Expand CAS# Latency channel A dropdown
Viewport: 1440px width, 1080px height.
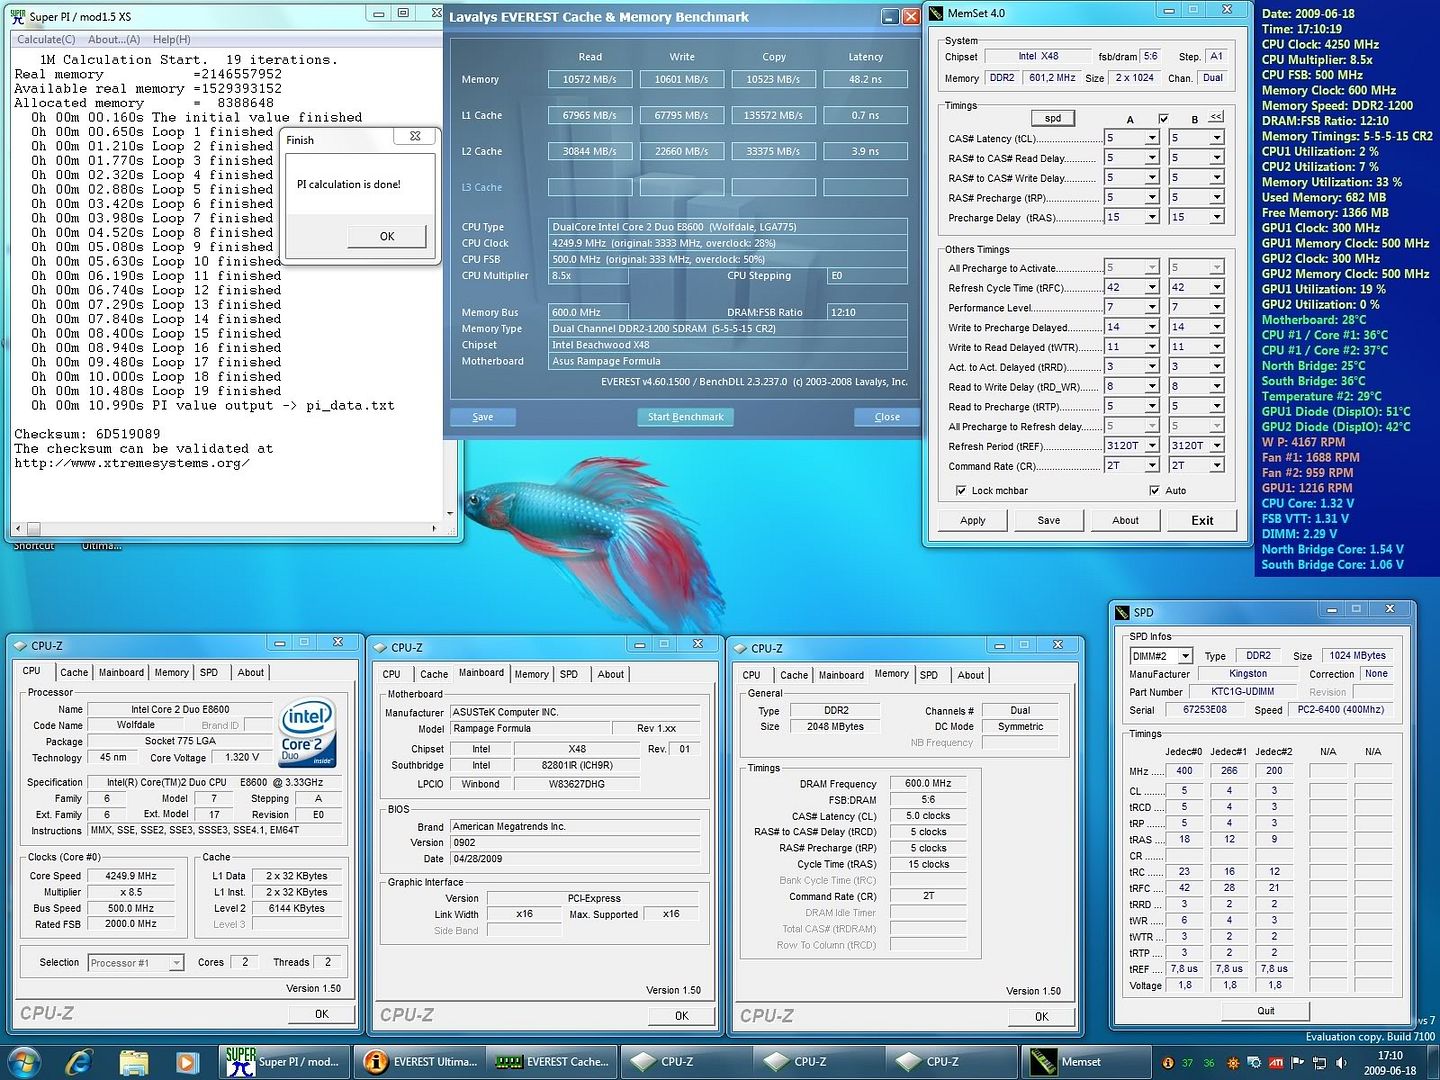click(x=1152, y=138)
